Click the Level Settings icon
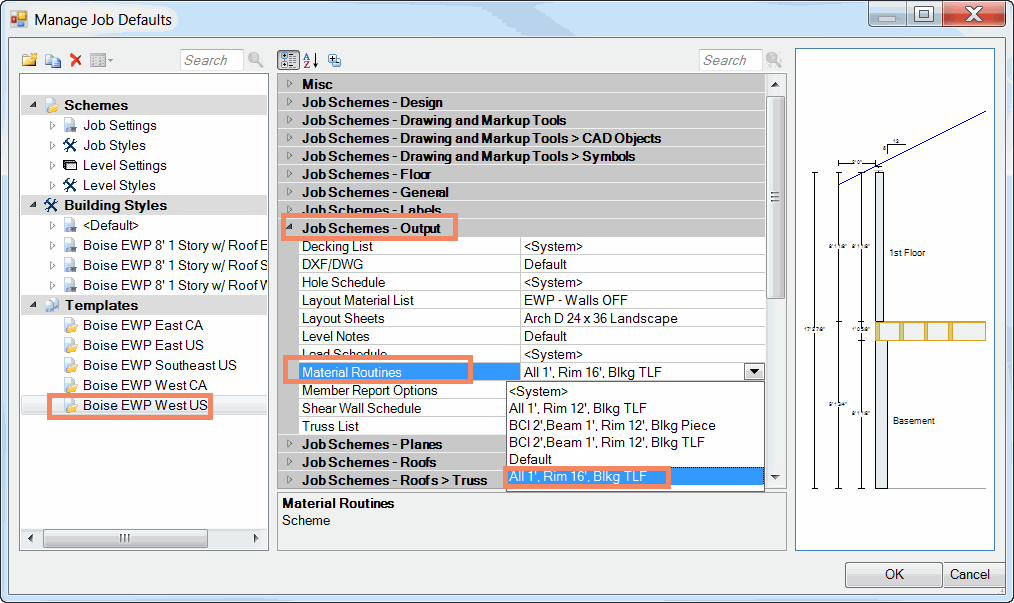Image resolution: width=1014 pixels, height=603 pixels. coord(70,166)
